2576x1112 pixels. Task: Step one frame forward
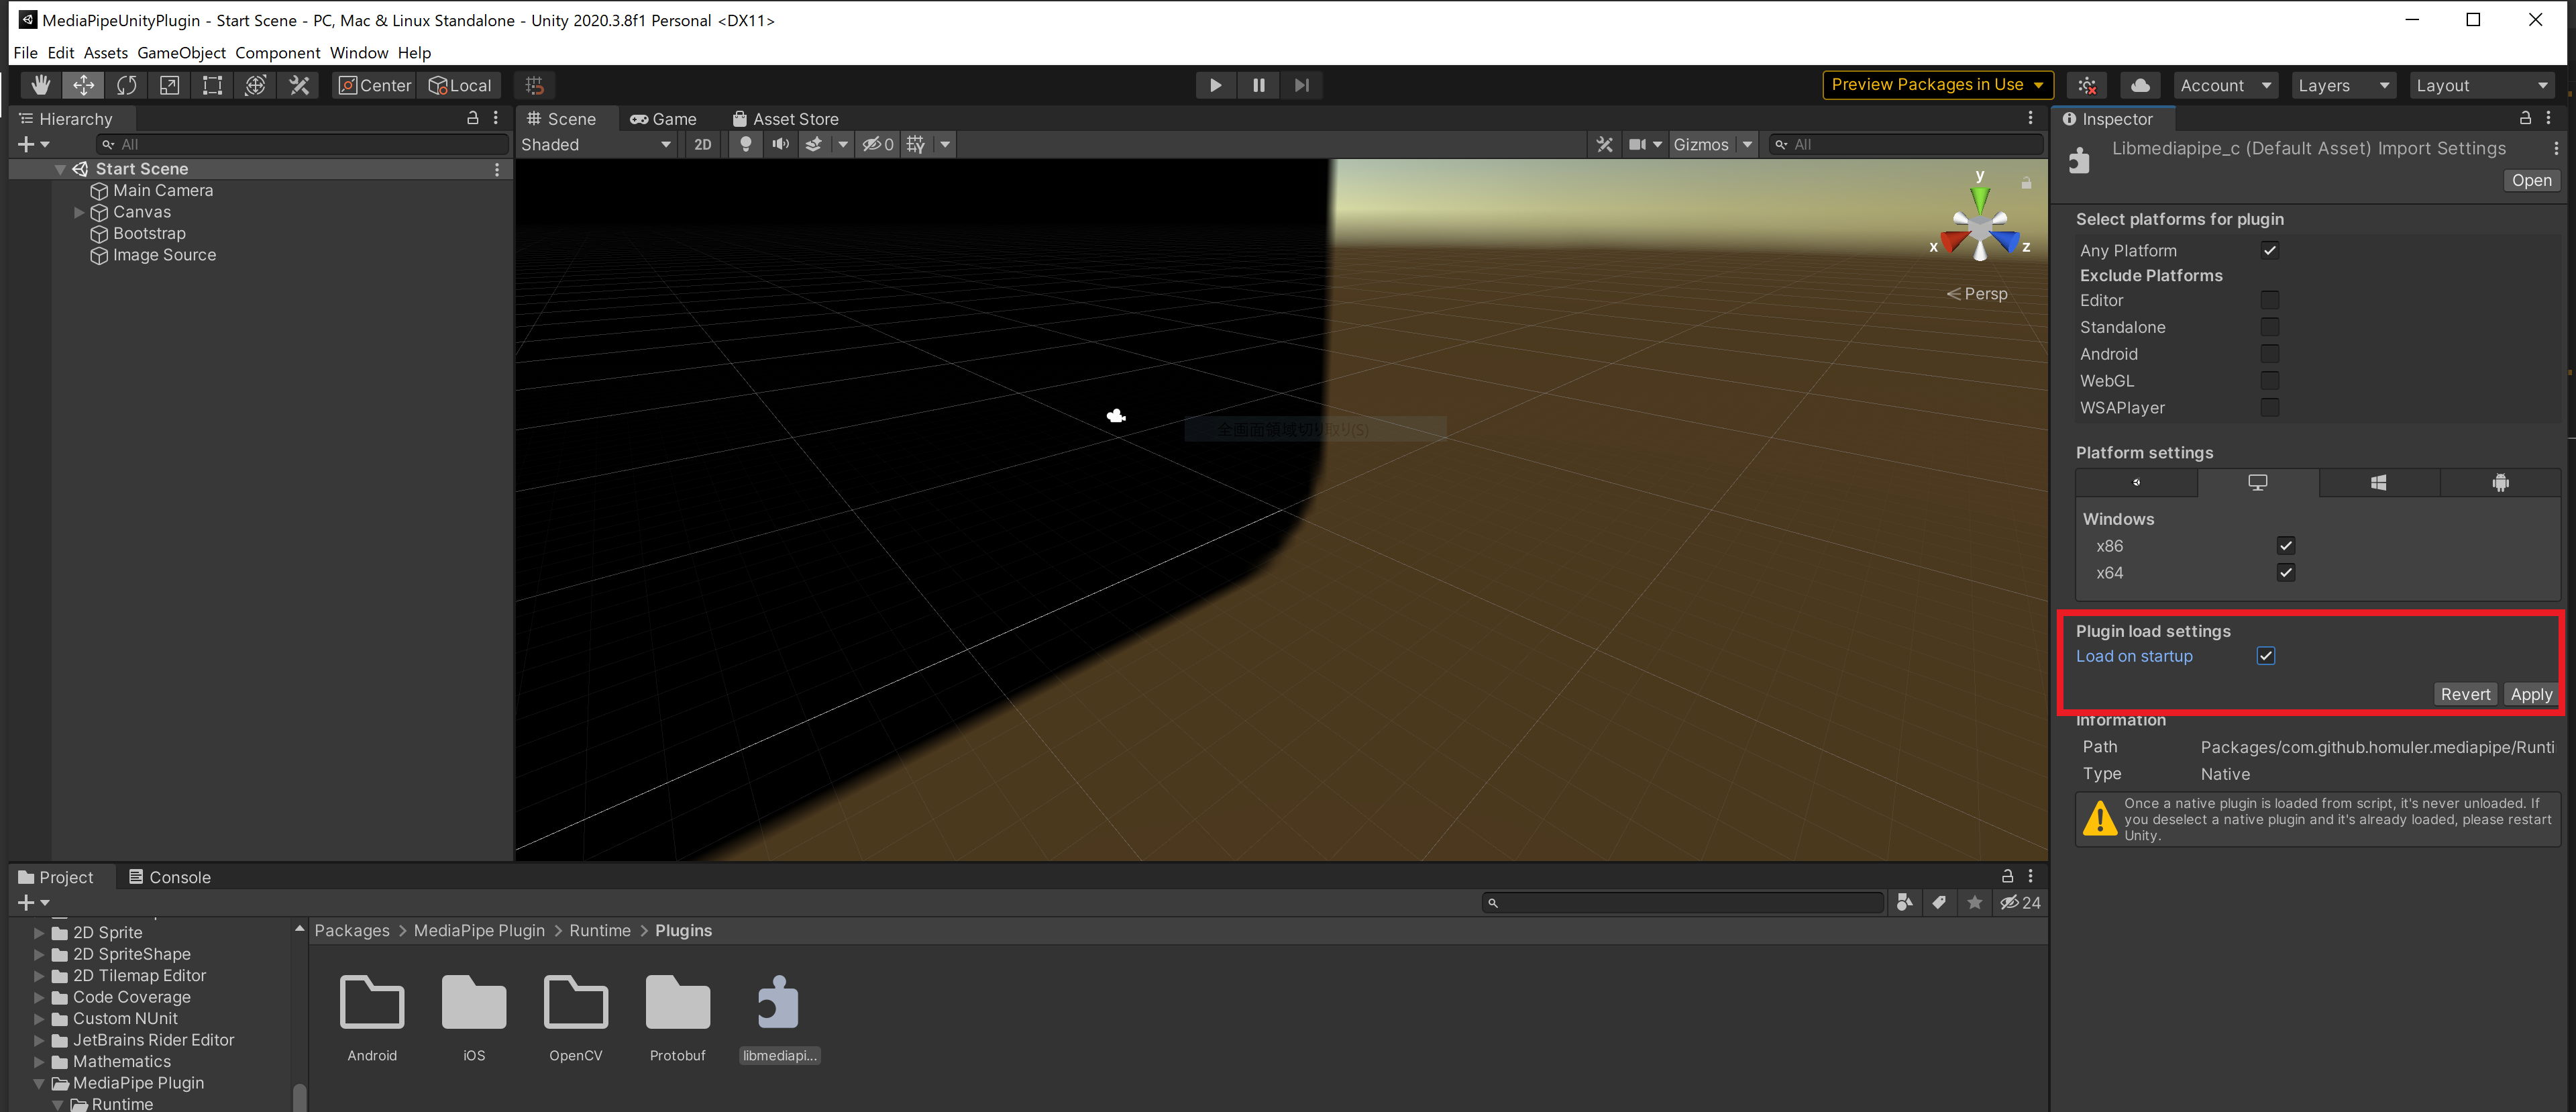pyautogui.click(x=1301, y=85)
